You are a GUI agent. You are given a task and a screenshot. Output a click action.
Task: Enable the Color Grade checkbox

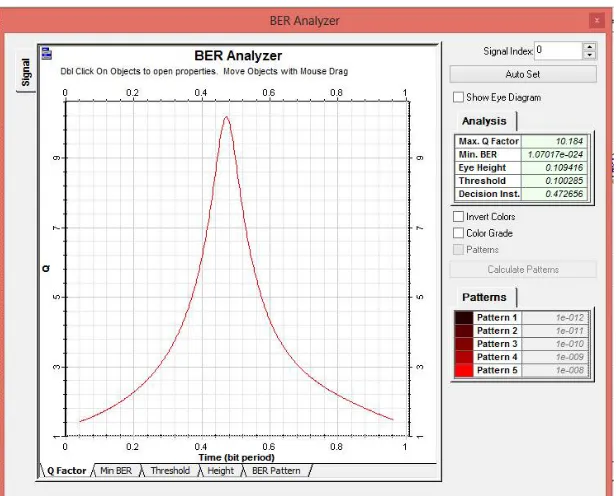458,233
